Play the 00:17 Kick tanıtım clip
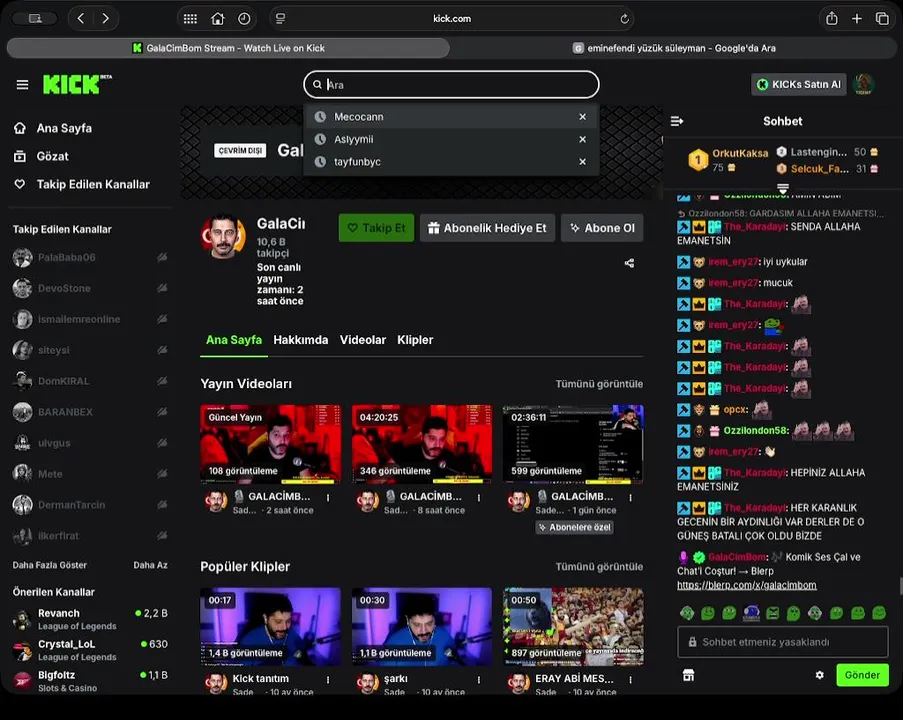Viewport: 903px width, 720px height. pos(270,626)
